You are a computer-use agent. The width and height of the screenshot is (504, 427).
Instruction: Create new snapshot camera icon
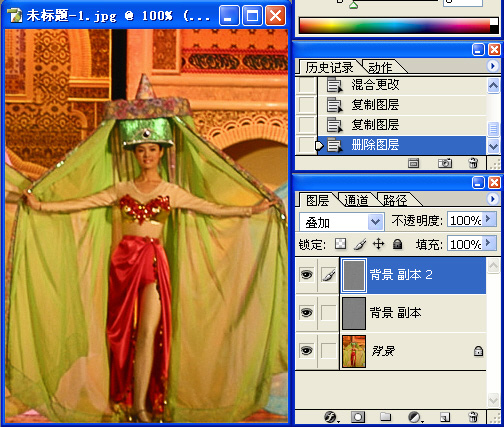point(444,163)
